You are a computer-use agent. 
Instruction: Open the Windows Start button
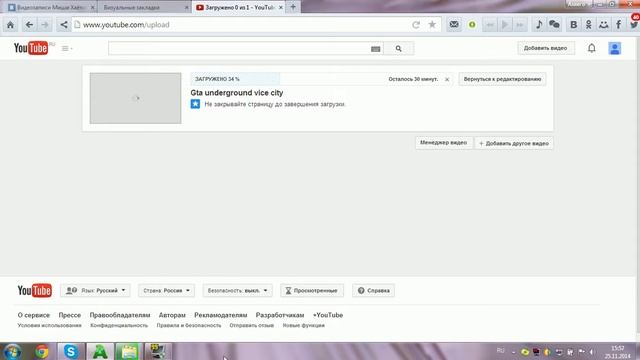[x=12, y=351]
